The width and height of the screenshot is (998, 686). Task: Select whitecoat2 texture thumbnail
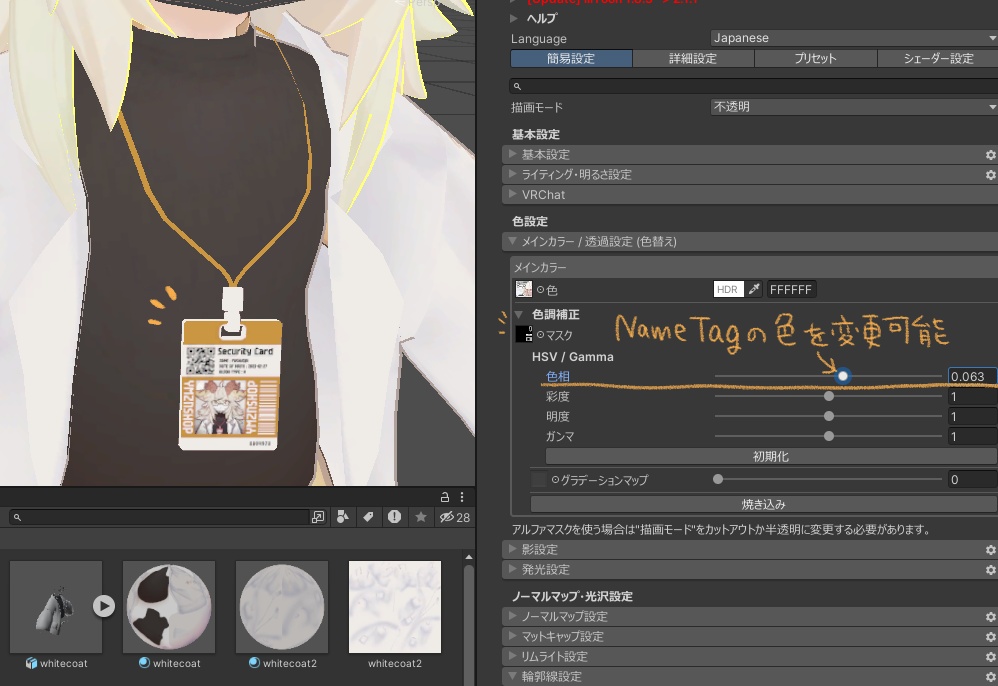(395, 606)
